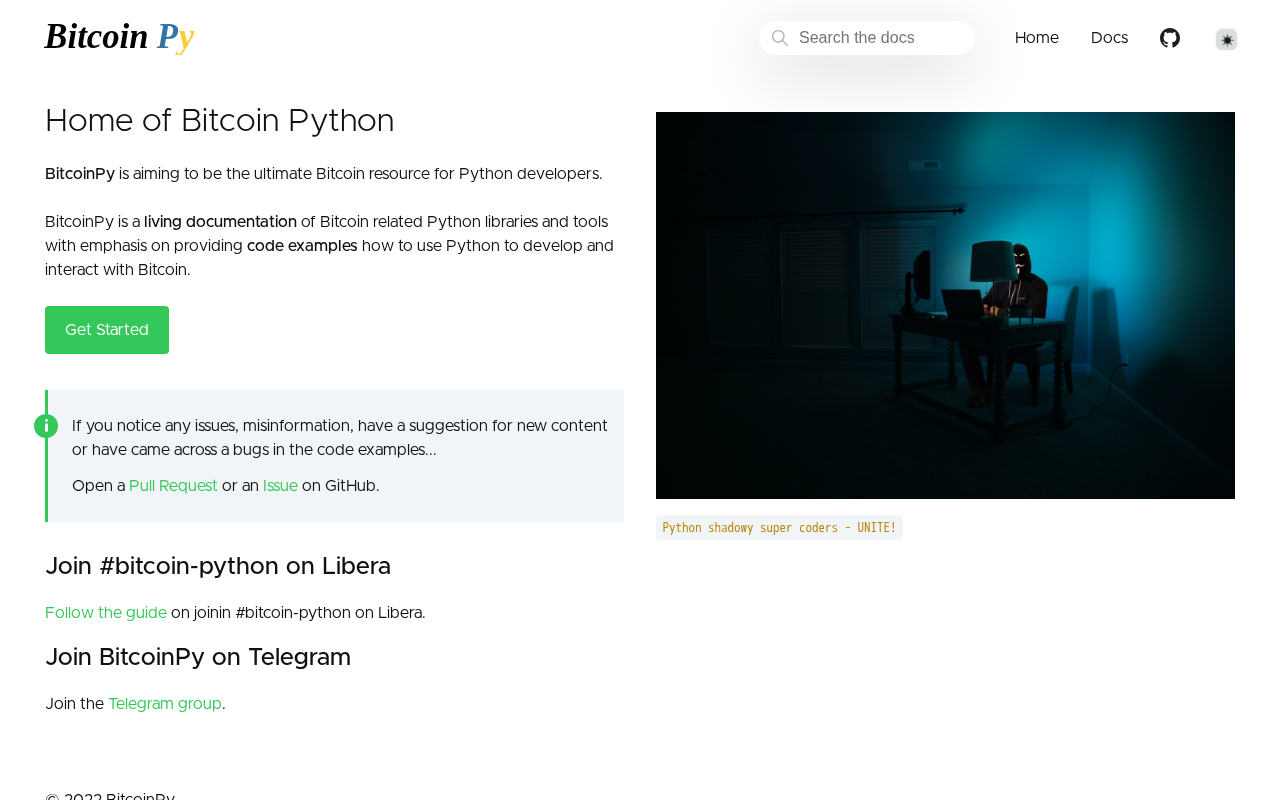This screenshot has height=800, width=1280.
Task: Click the Home of Bitcoin Python heading
Action: (220, 121)
